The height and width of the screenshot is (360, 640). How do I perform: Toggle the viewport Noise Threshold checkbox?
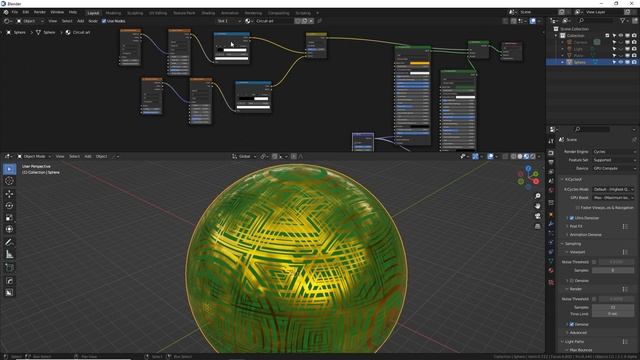coord(594,262)
